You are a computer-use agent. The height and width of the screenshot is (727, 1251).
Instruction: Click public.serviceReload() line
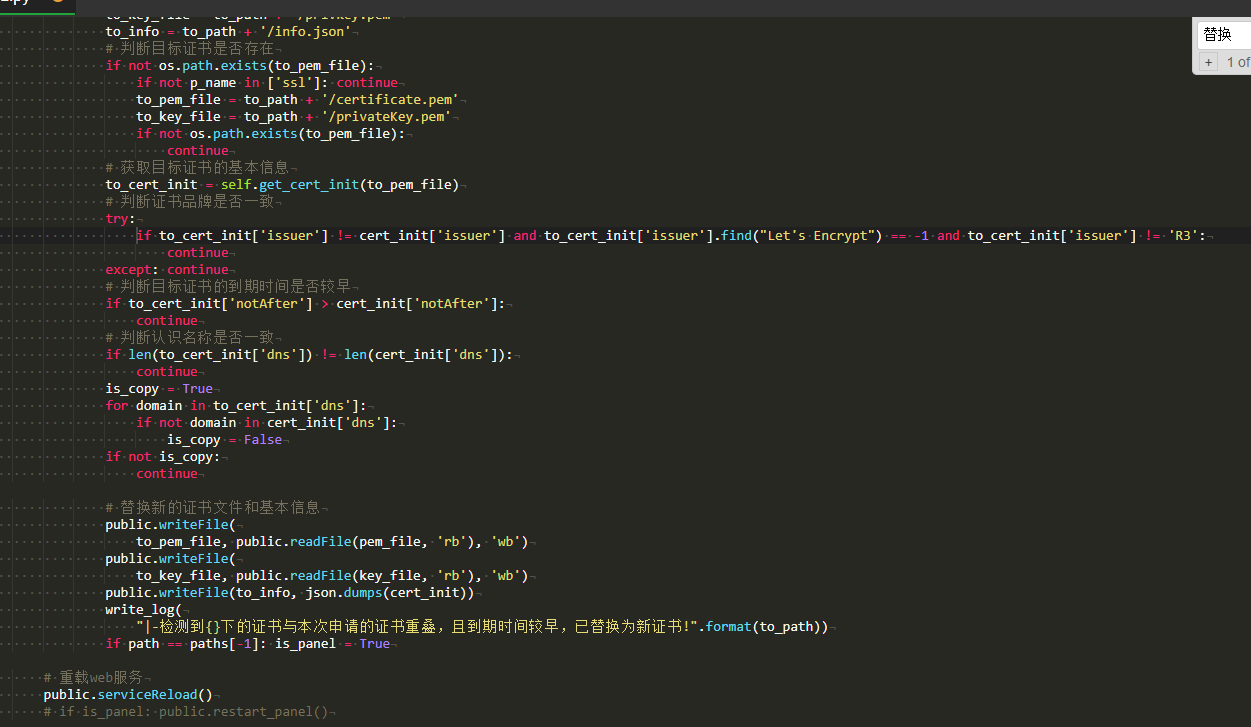pyautogui.click(x=128, y=695)
